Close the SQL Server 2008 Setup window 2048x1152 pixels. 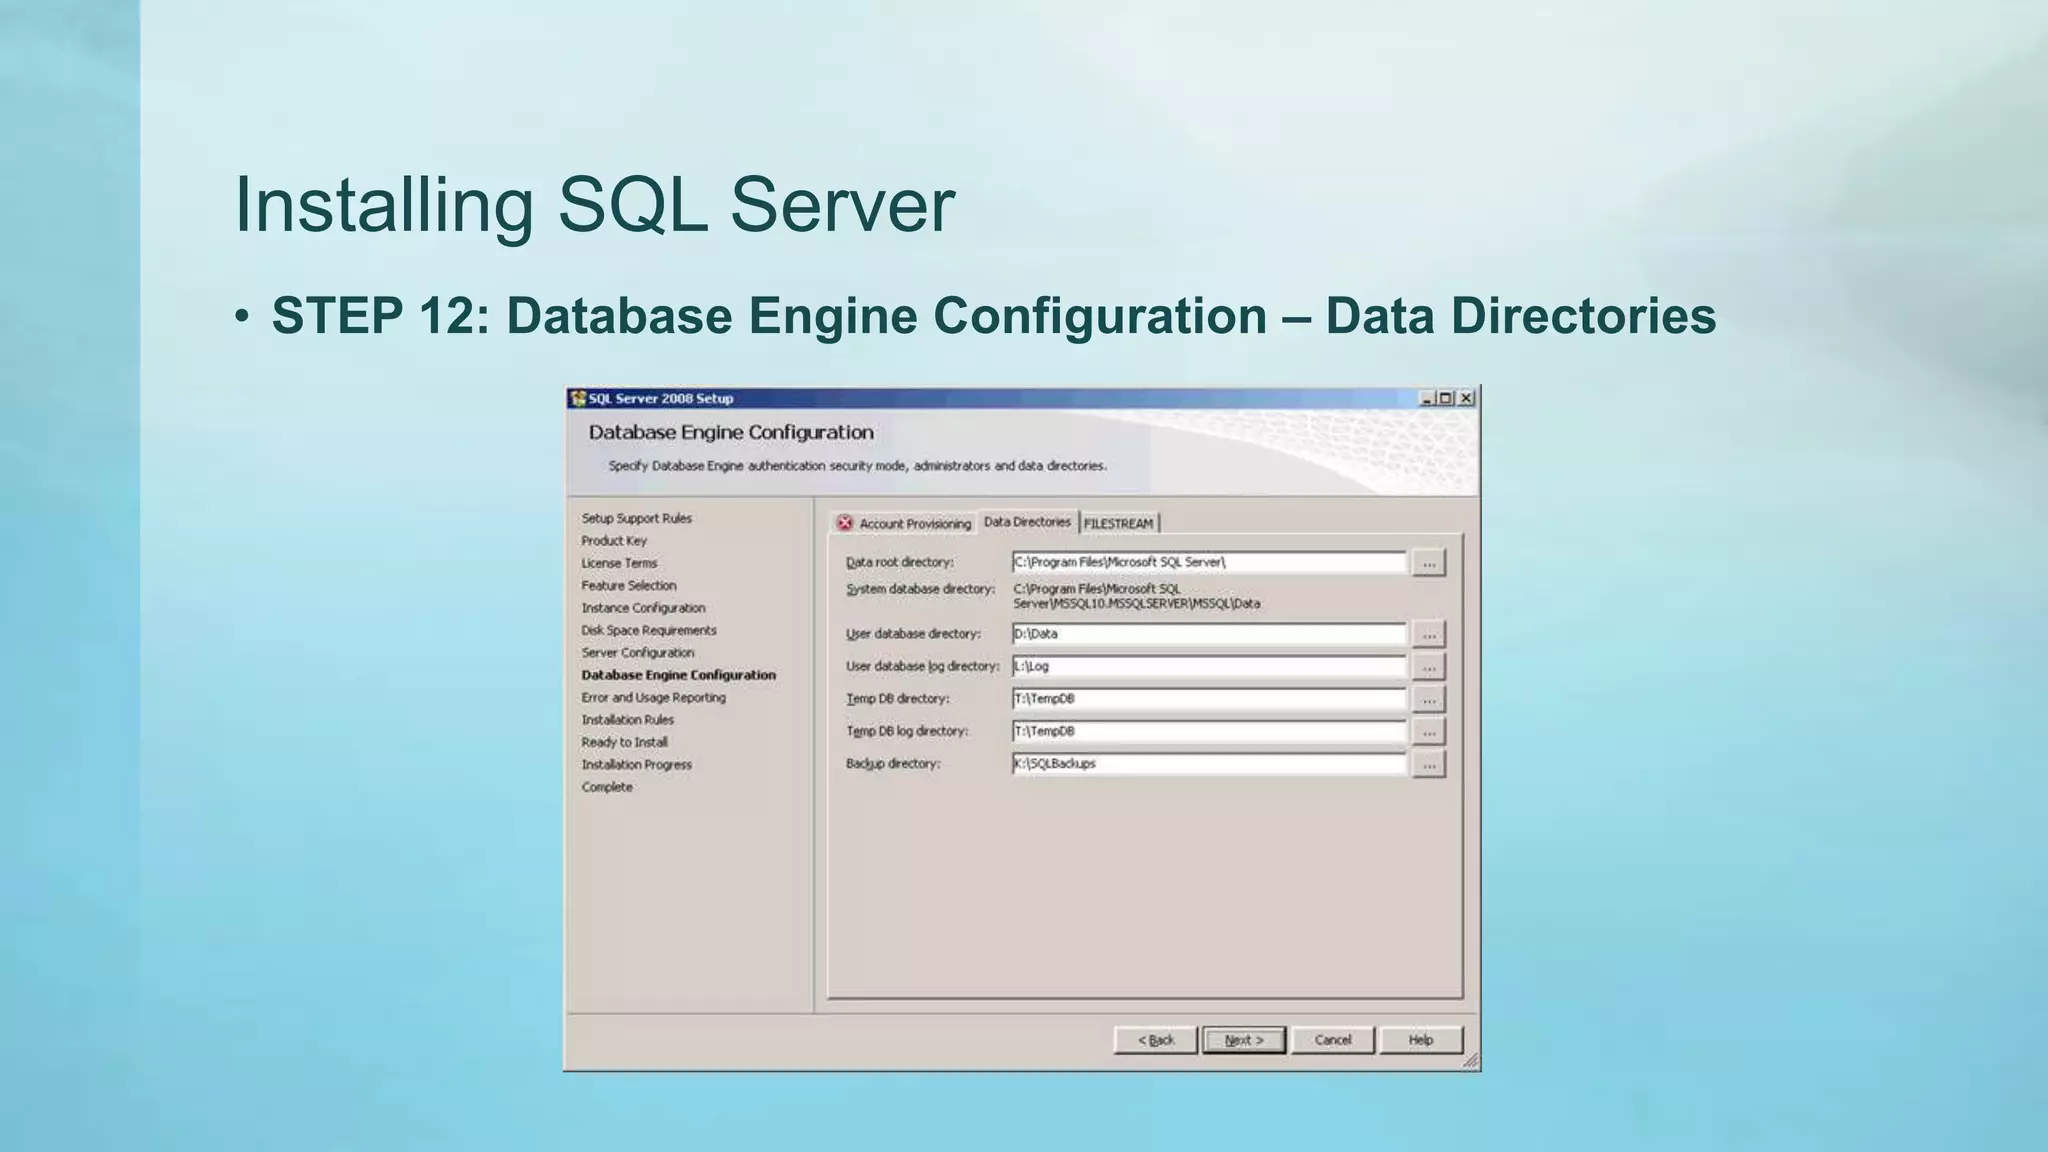pyautogui.click(x=1466, y=398)
